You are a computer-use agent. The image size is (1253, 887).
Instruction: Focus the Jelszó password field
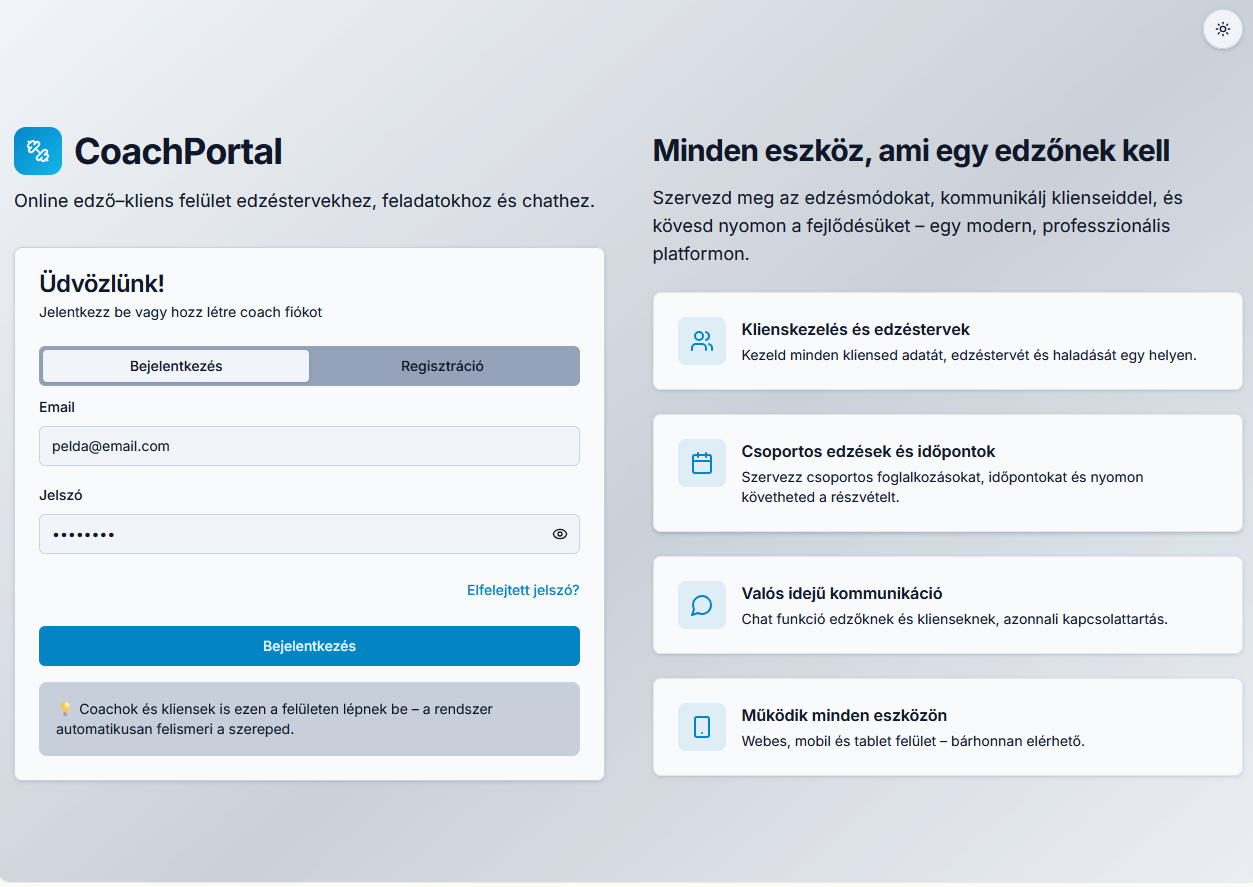coord(290,534)
